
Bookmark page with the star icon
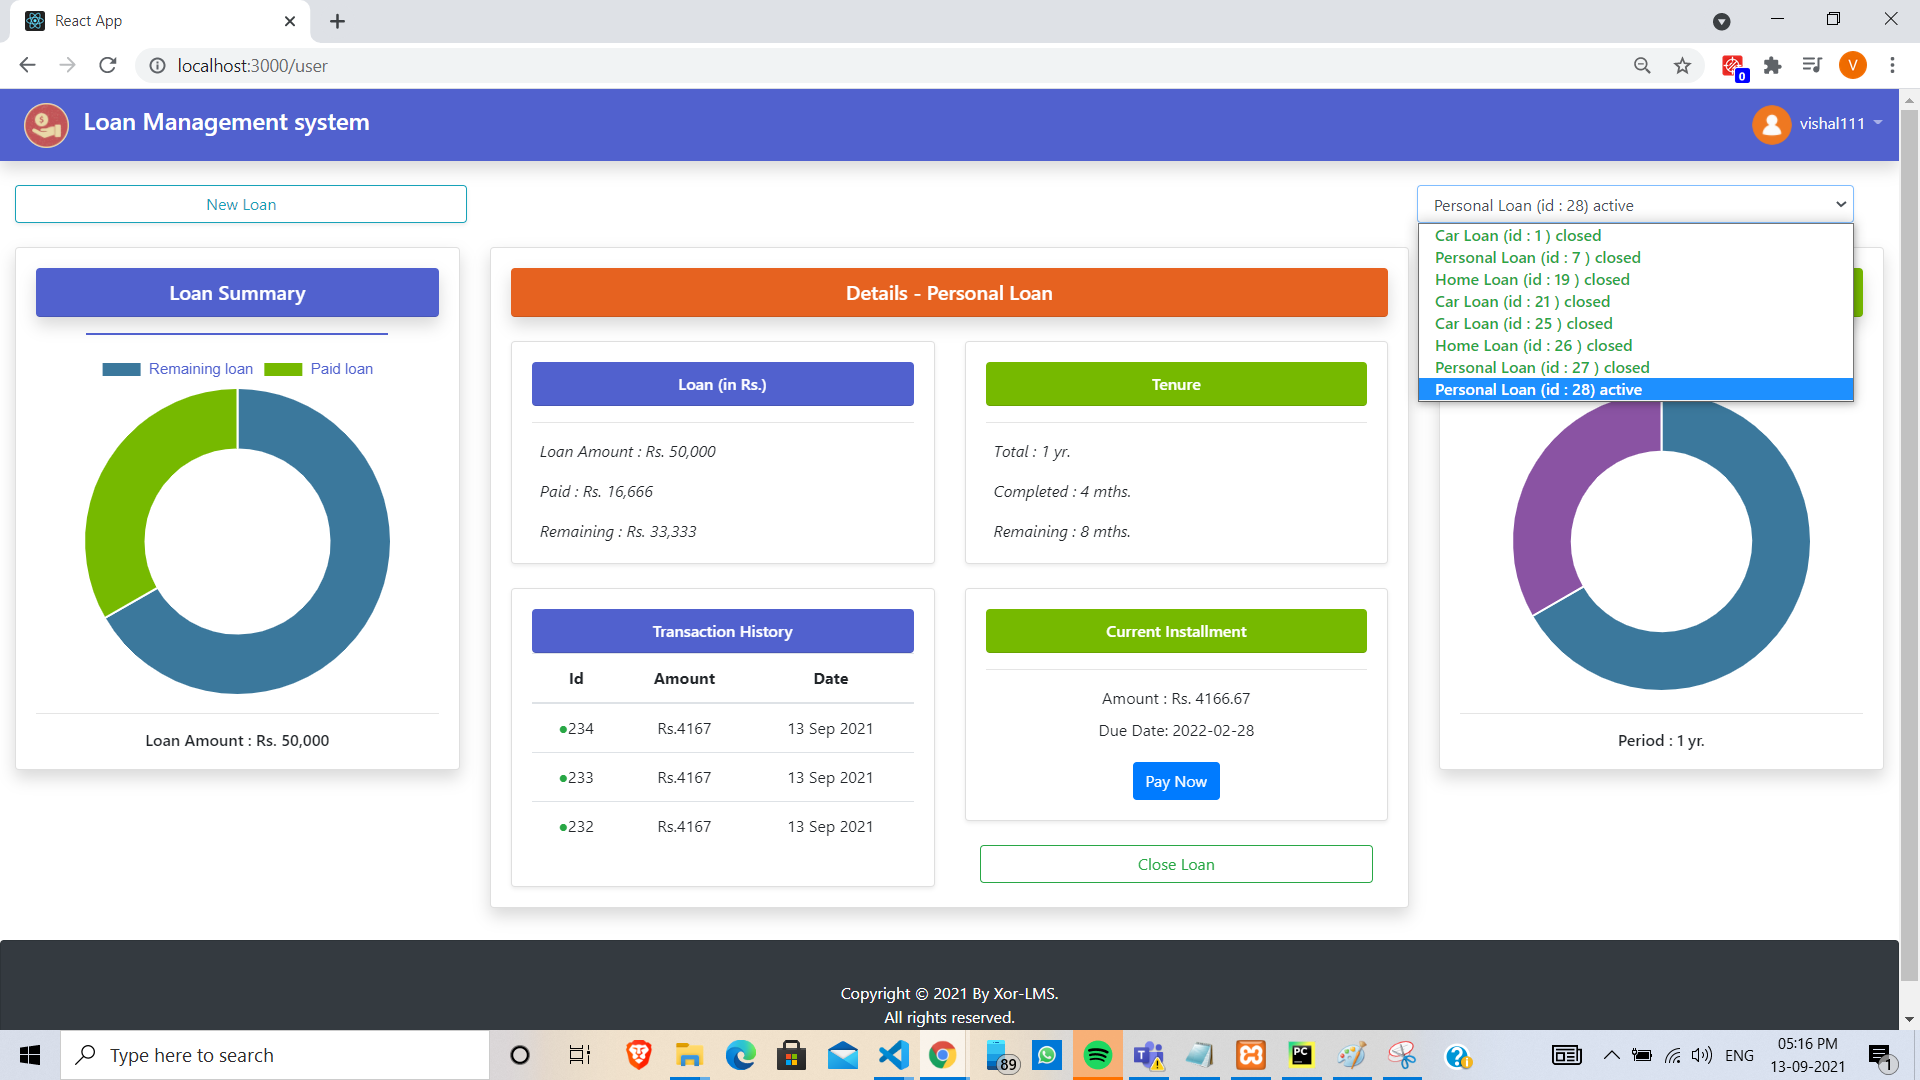click(1682, 66)
